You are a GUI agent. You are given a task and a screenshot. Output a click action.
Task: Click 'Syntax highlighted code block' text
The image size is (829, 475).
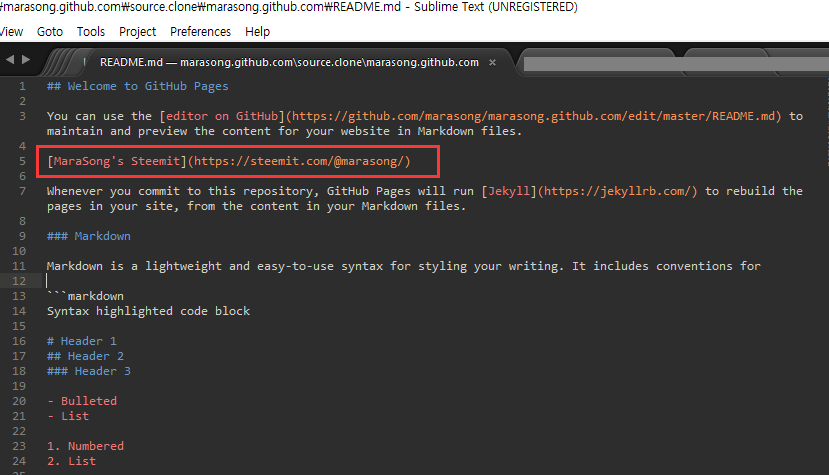click(x=148, y=311)
